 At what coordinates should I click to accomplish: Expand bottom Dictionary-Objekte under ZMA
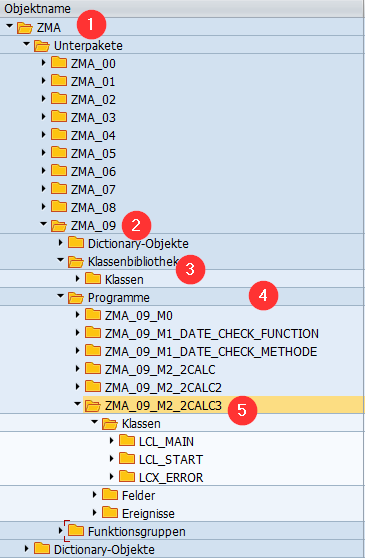pos(26,548)
